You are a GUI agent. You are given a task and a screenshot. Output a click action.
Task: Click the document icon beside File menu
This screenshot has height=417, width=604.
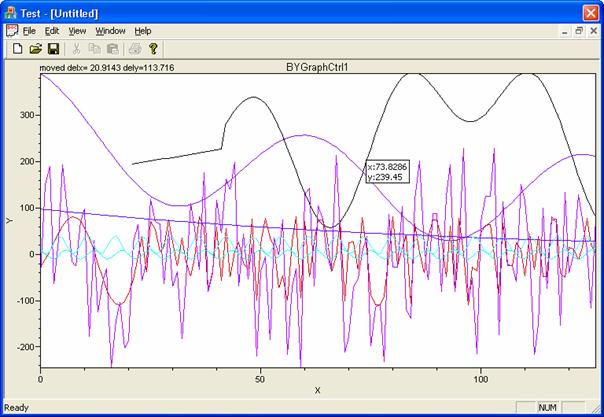(x=12, y=31)
